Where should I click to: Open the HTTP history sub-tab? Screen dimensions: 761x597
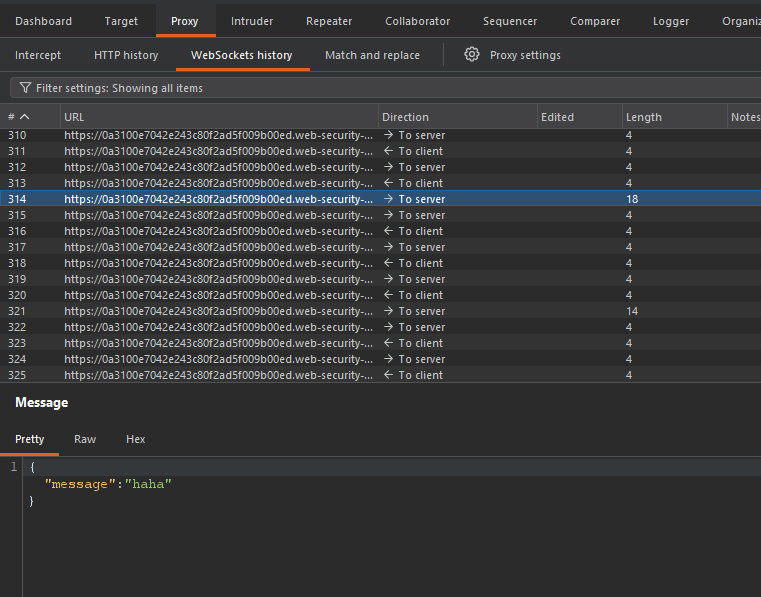pos(126,55)
